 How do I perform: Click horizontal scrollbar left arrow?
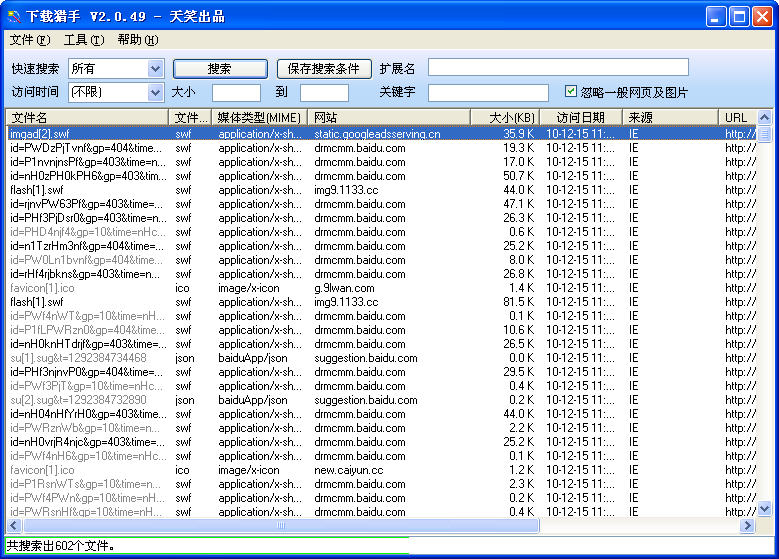coord(13,525)
